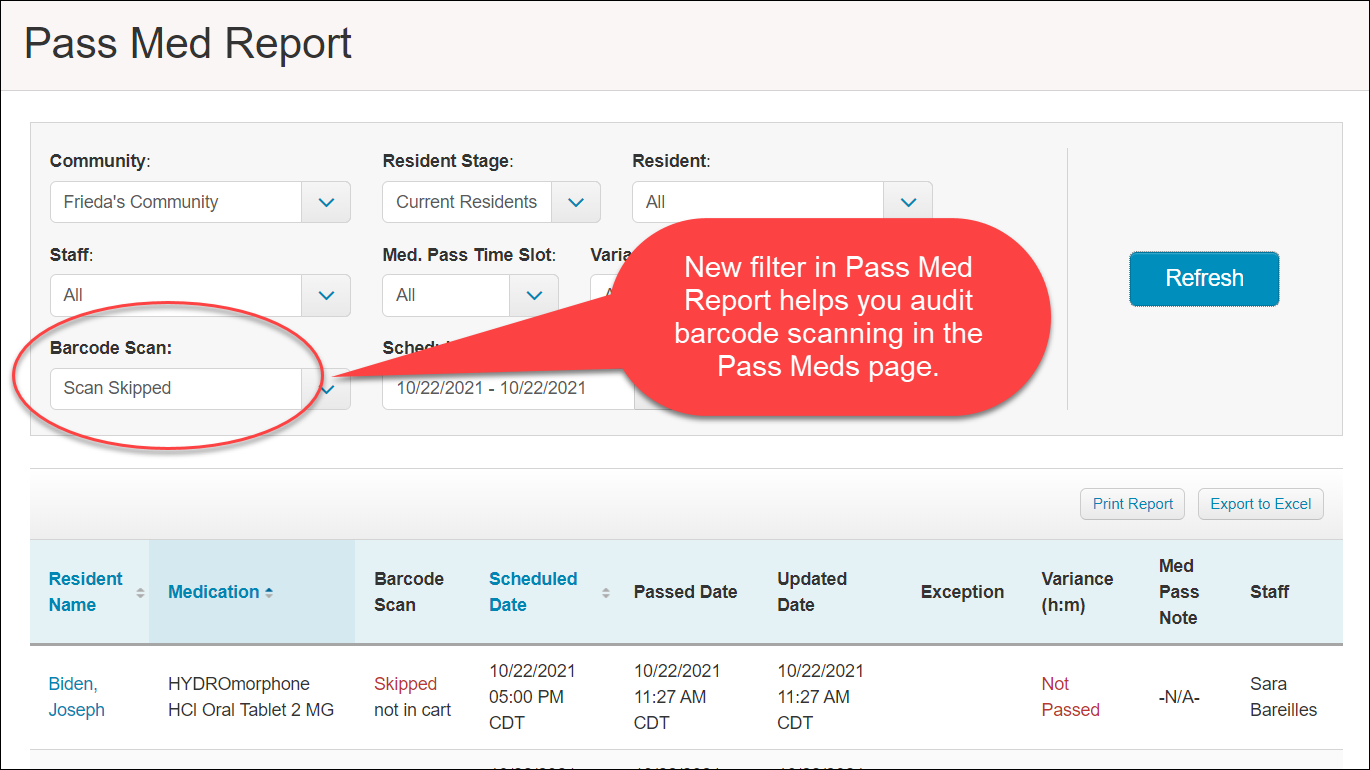Image resolution: width=1370 pixels, height=770 pixels.
Task: Sort the Scheduled Date column using its arrows
Action: tap(605, 592)
